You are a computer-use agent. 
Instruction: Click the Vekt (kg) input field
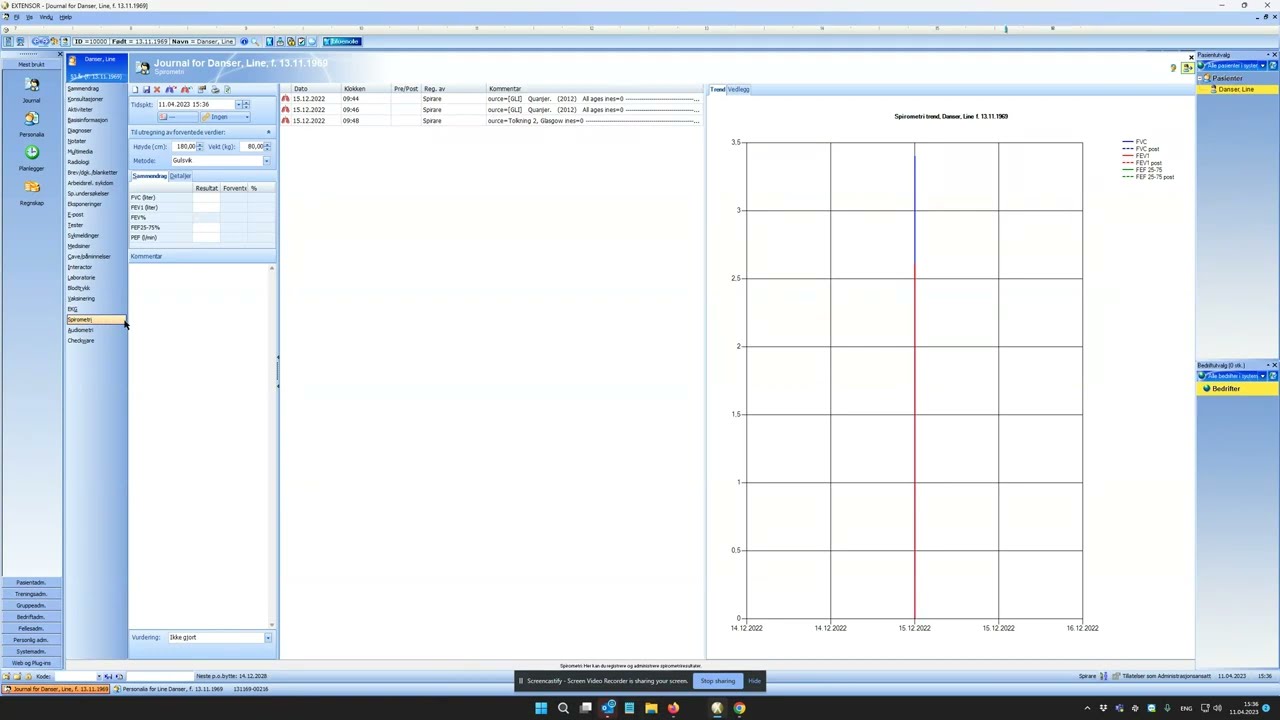point(252,147)
